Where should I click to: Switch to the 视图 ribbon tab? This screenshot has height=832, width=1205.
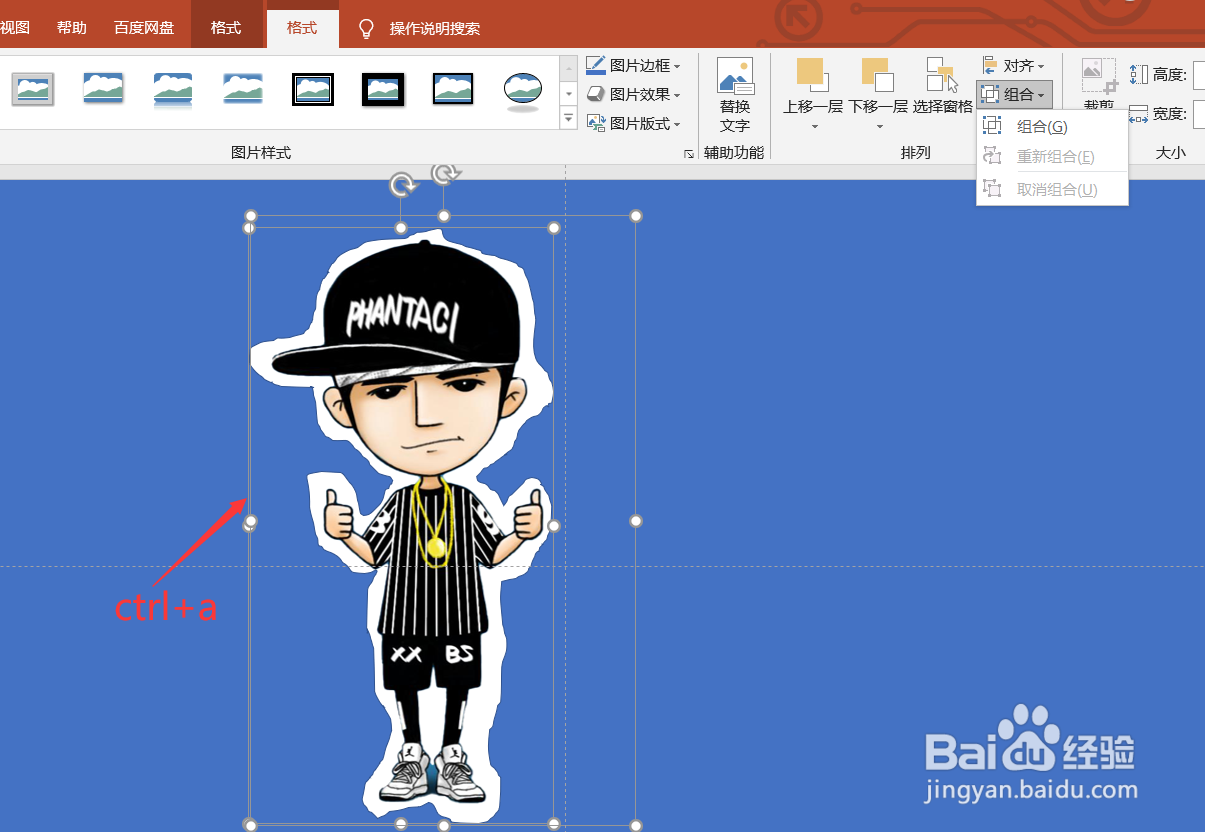[x=15, y=28]
